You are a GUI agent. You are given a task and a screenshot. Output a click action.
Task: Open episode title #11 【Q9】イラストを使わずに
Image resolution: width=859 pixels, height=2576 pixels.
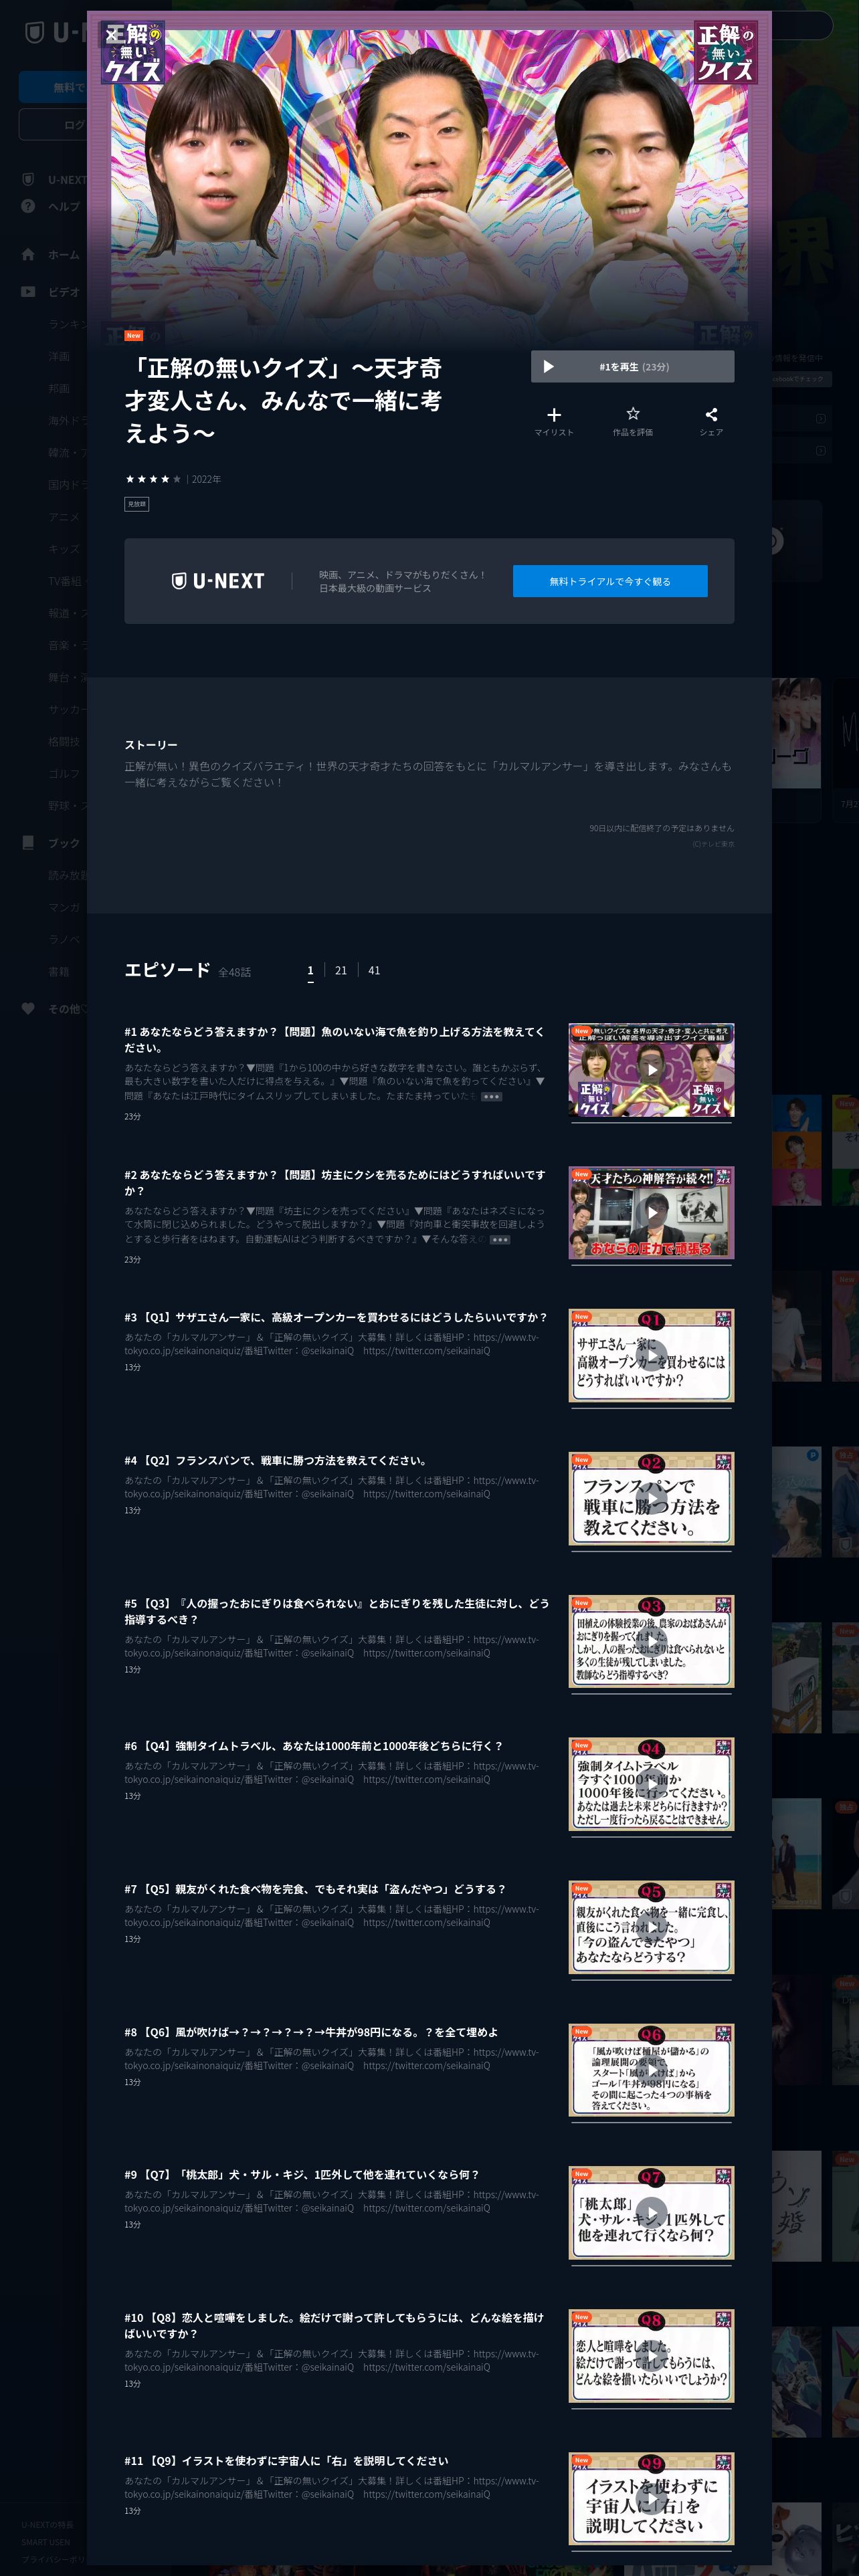286,2461
